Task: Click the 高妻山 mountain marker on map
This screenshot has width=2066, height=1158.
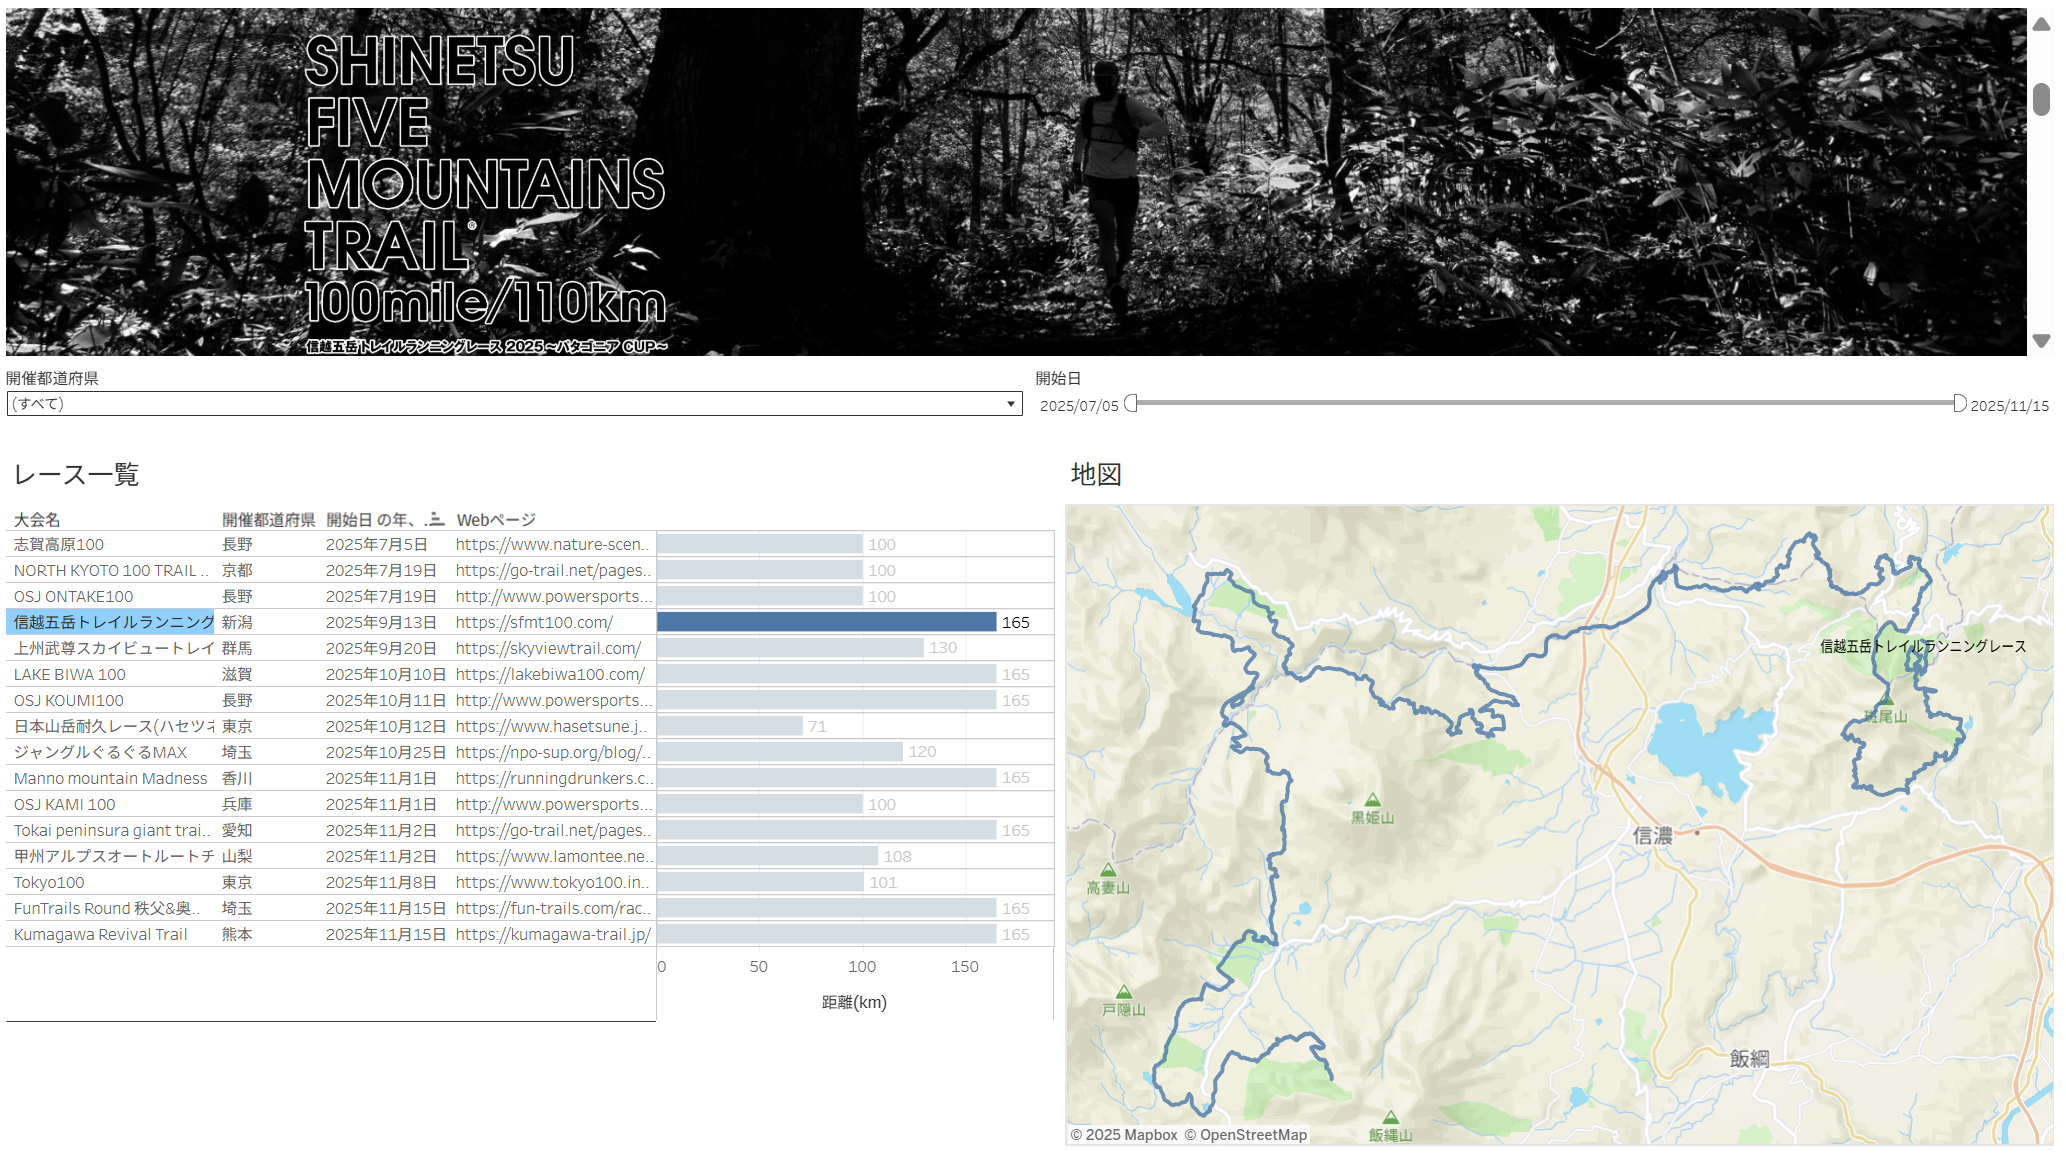Action: point(1107,871)
